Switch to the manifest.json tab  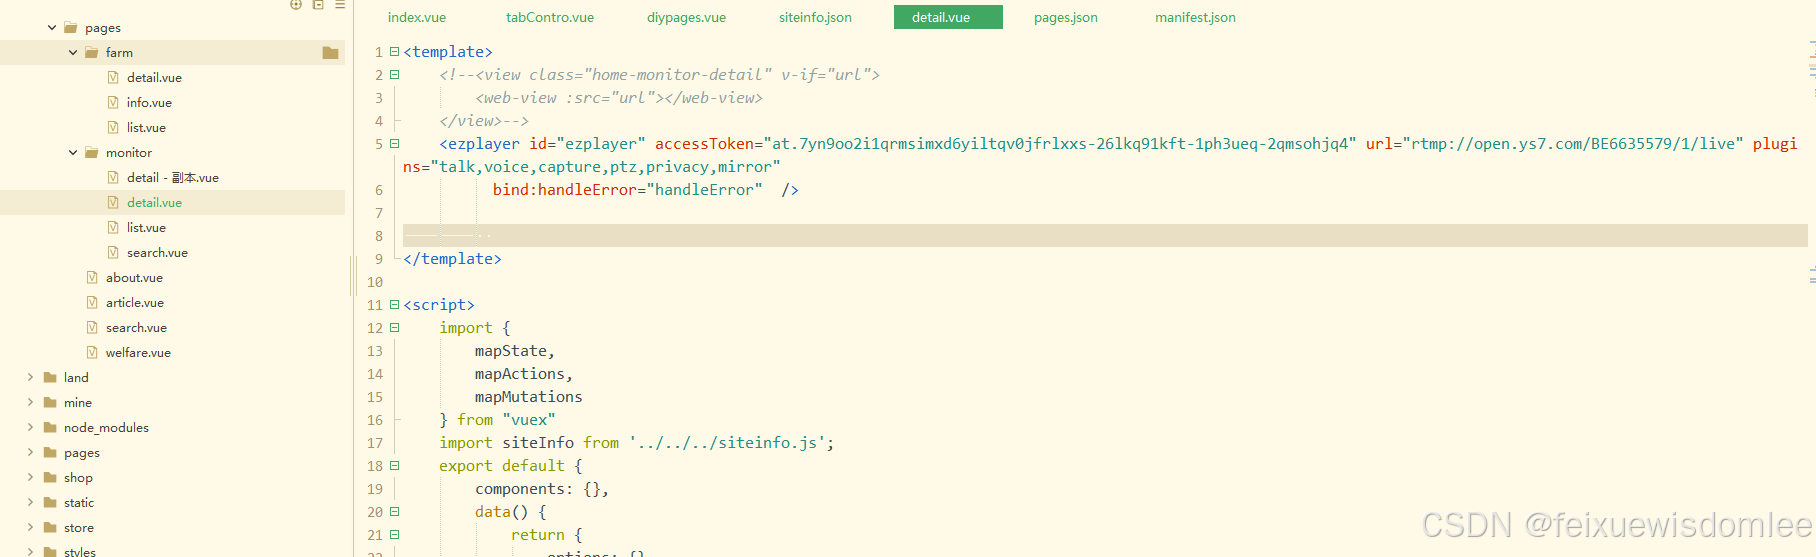pos(1195,17)
